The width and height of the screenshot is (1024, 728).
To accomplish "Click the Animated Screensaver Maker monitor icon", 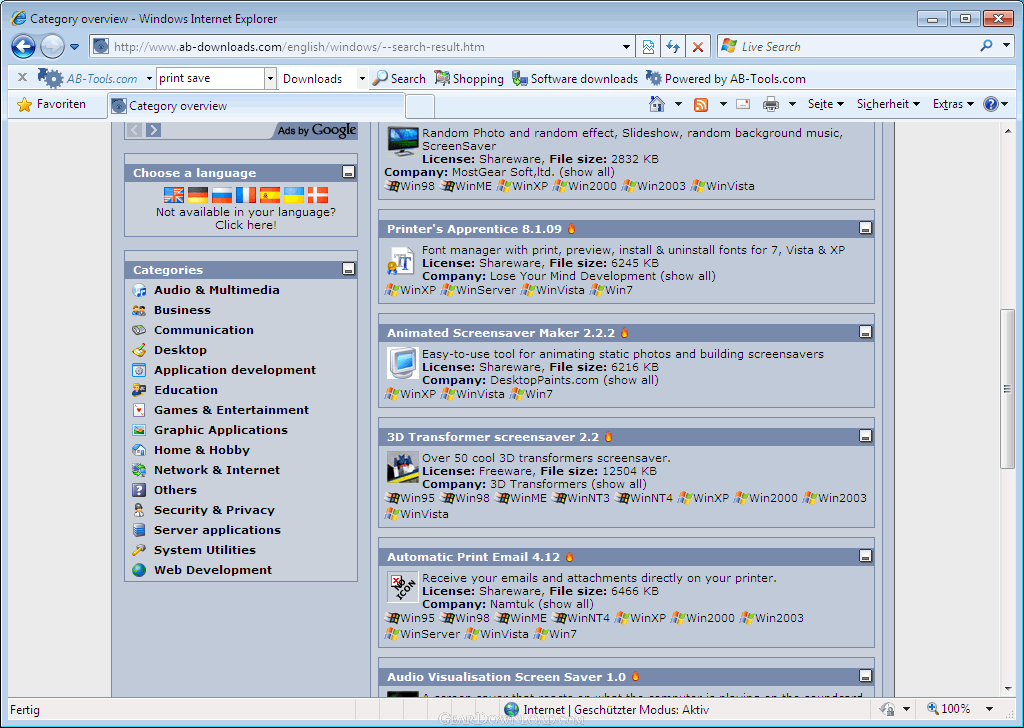I will pyautogui.click(x=402, y=363).
